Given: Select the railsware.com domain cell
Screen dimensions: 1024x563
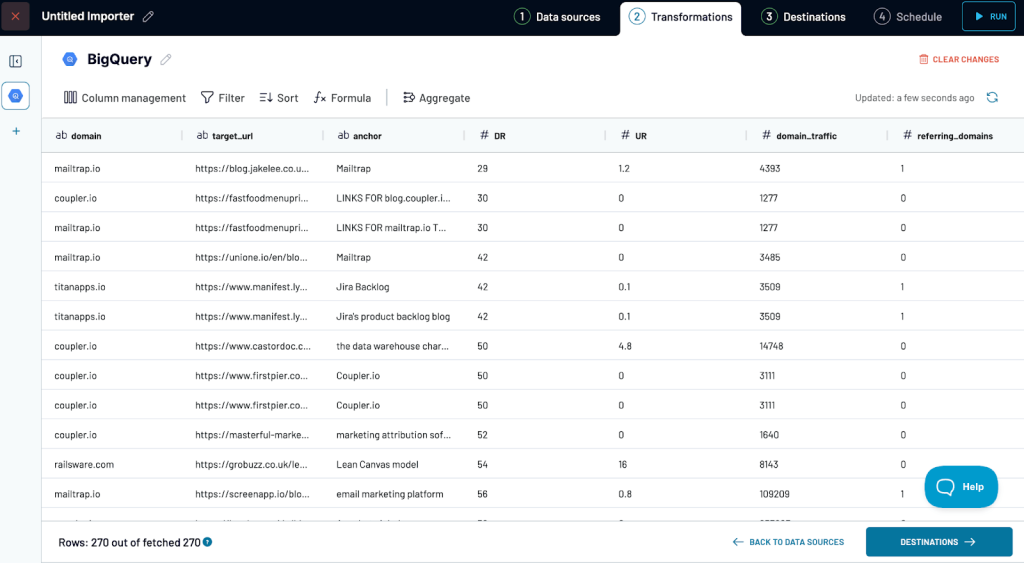Looking at the screenshot, I should [84, 464].
